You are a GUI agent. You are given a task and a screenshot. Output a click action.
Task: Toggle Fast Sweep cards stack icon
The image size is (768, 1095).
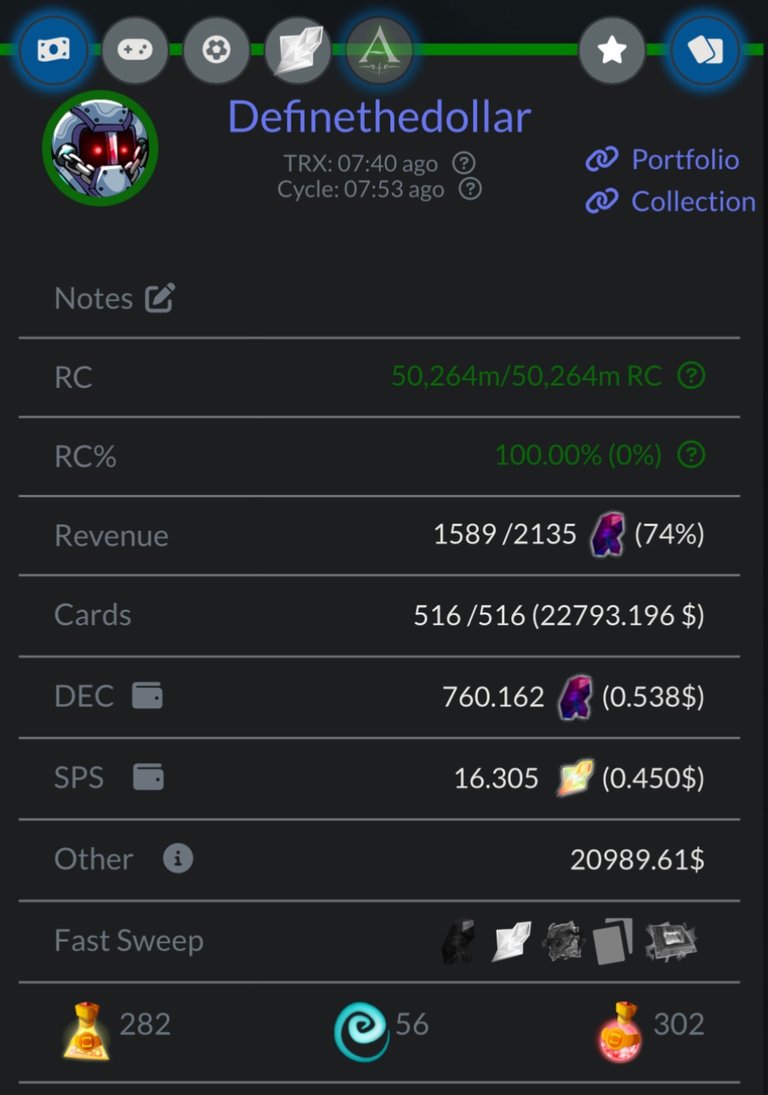(x=613, y=941)
